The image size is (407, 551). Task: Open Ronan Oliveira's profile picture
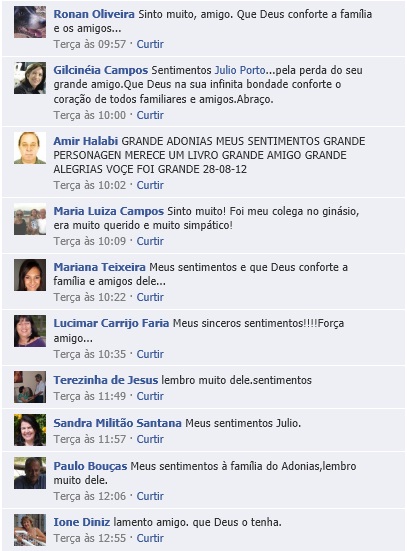point(30,22)
